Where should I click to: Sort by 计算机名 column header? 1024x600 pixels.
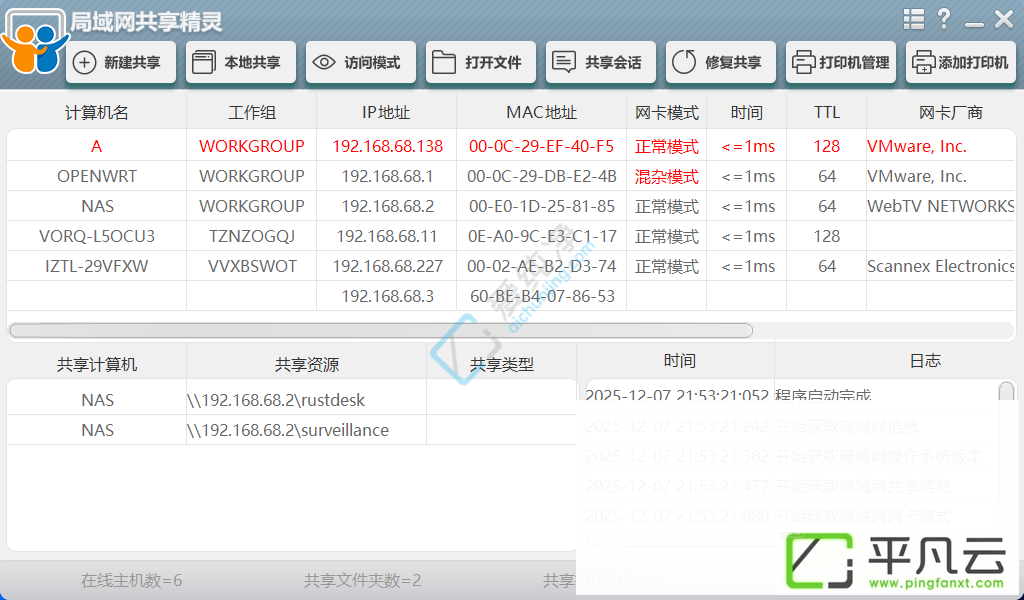coord(97,112)
